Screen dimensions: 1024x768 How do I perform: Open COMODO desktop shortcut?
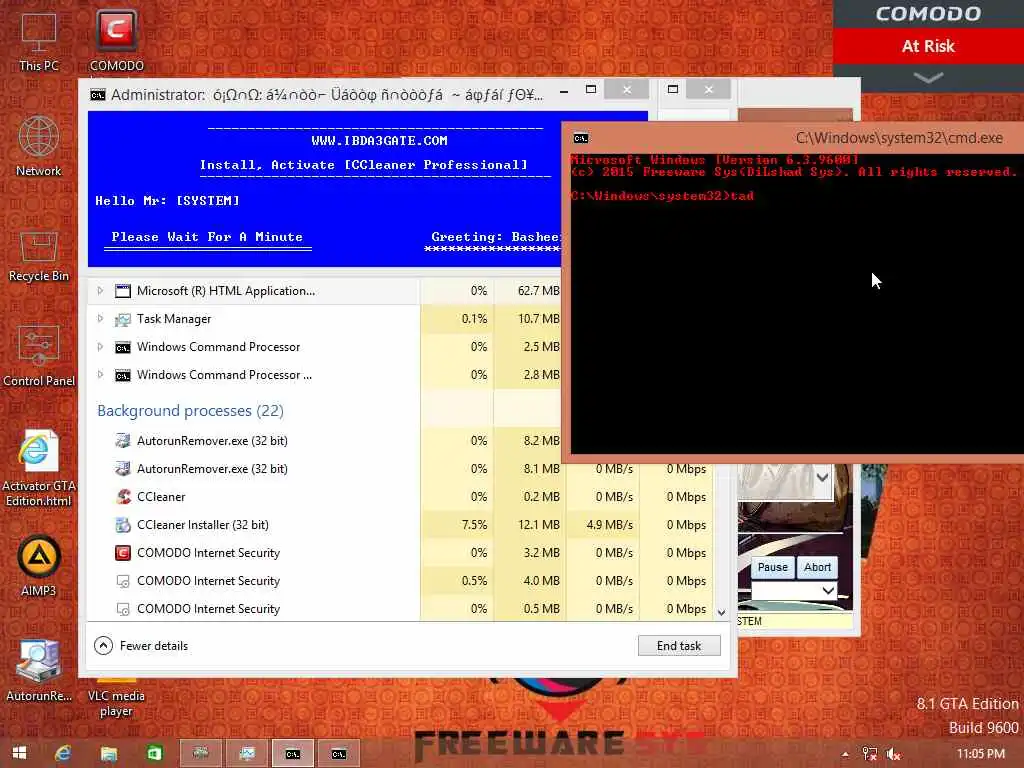pos(116,41)
